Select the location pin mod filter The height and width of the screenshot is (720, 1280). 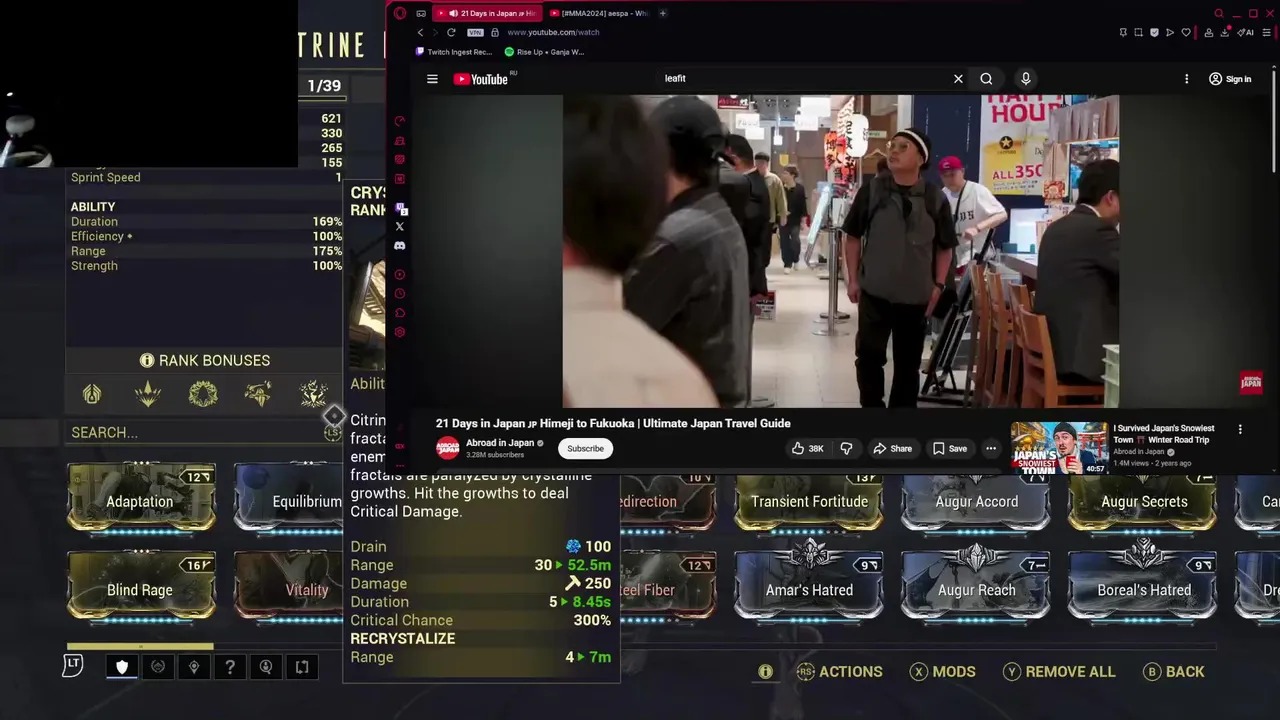tap(194, 667)
